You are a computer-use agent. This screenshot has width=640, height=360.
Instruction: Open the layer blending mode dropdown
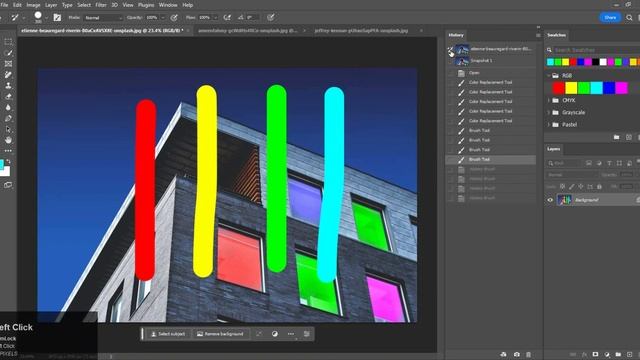pyautogui.click(x=572, y=175)
